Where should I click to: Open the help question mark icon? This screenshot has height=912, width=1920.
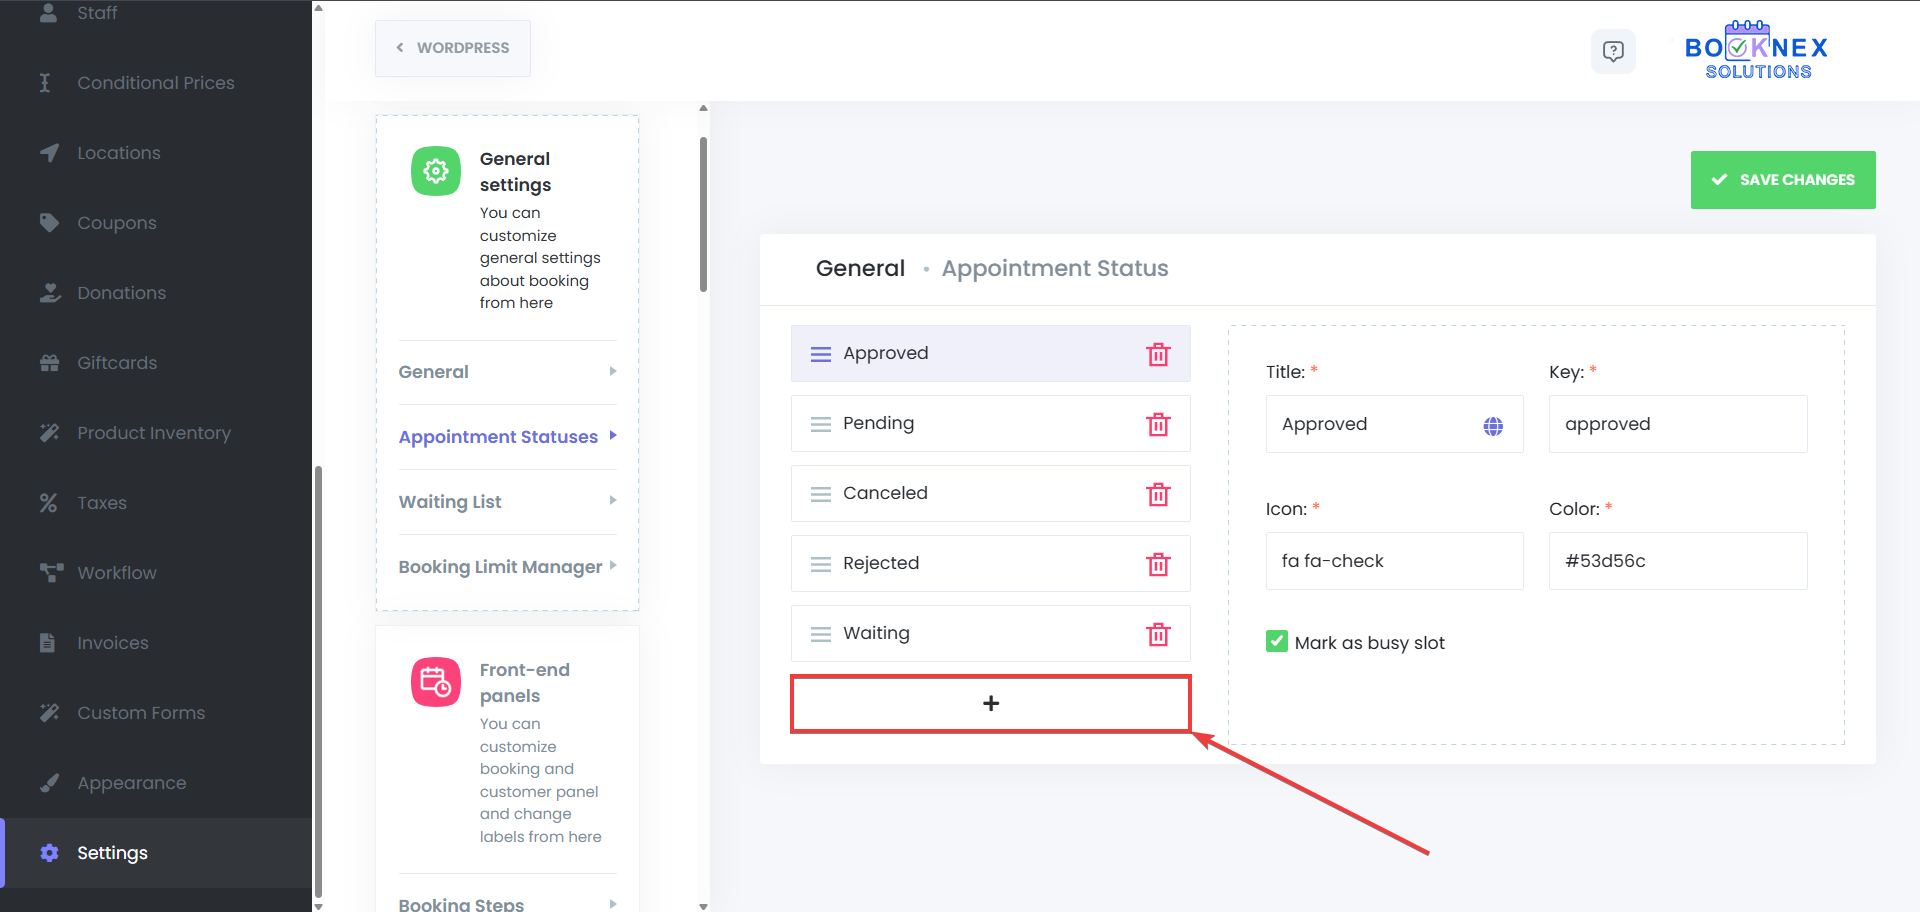tap(1613, 51)
